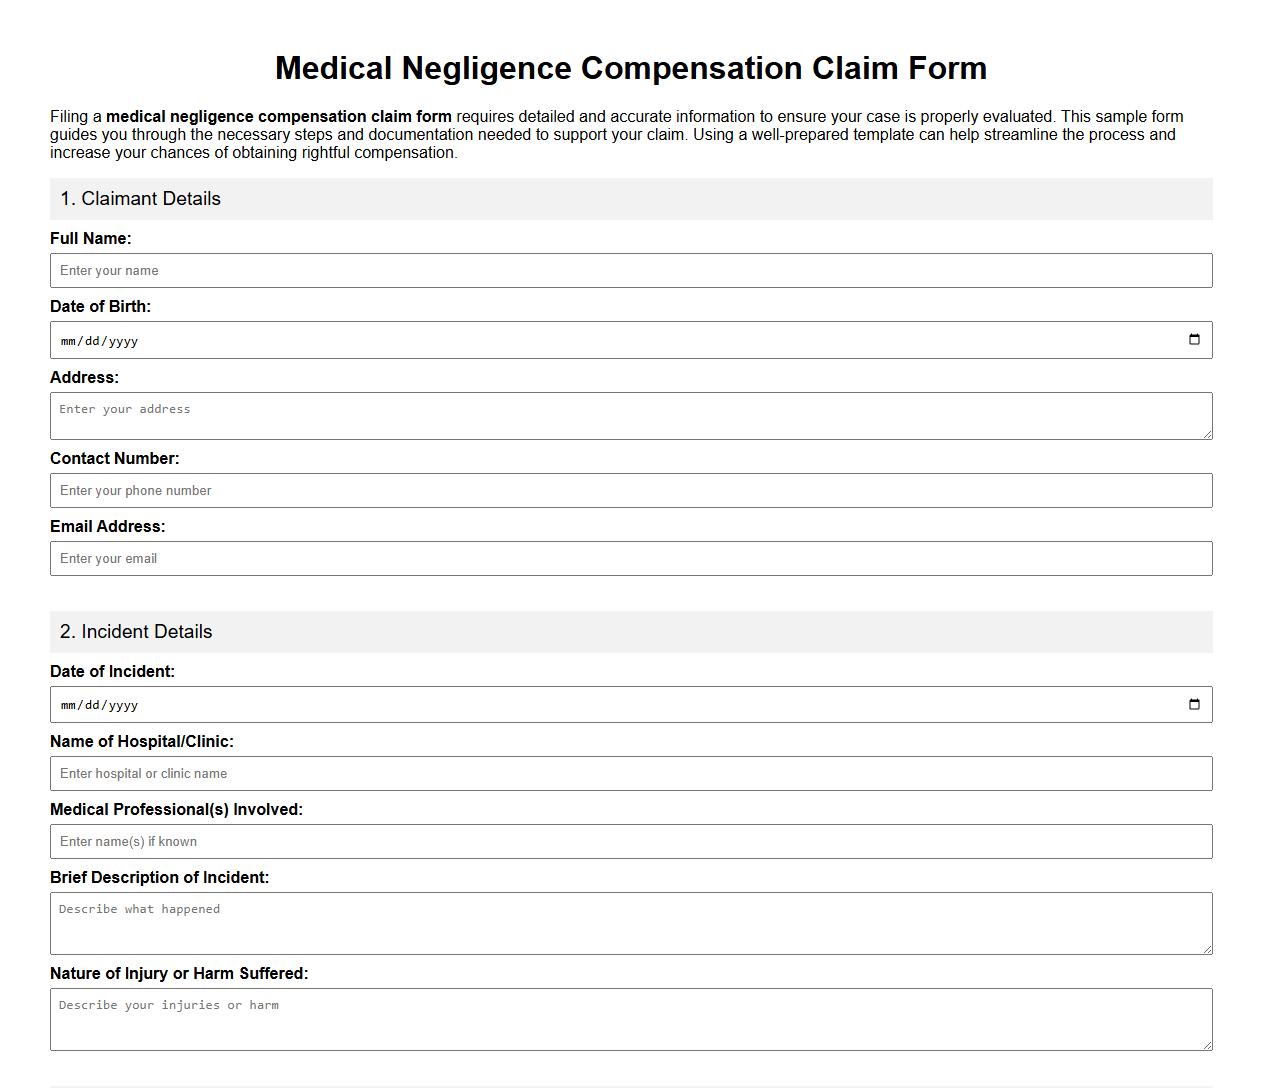Click the Date of Birth date field

400,339
